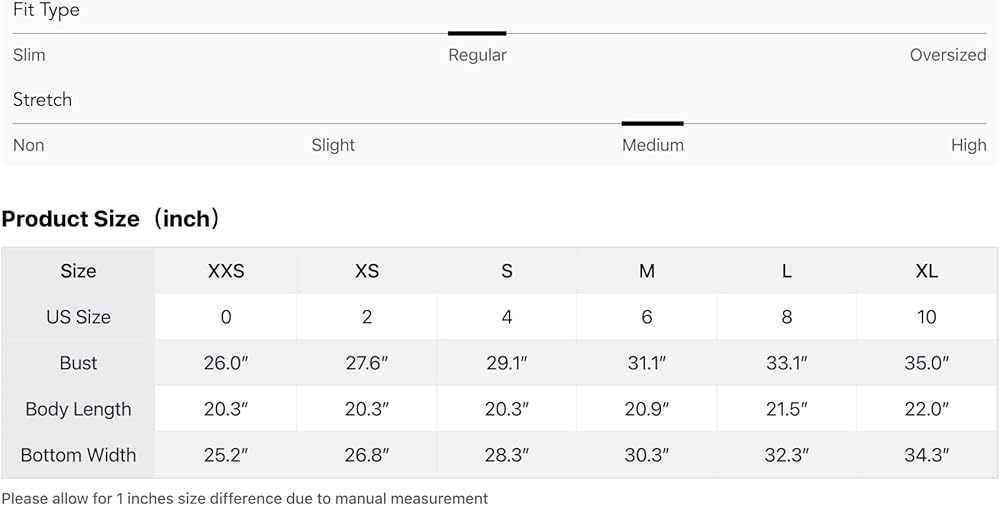This screenshot has width=1000, height=506.
Task: Click the XL size column header
Action: [x=927, y=271]
